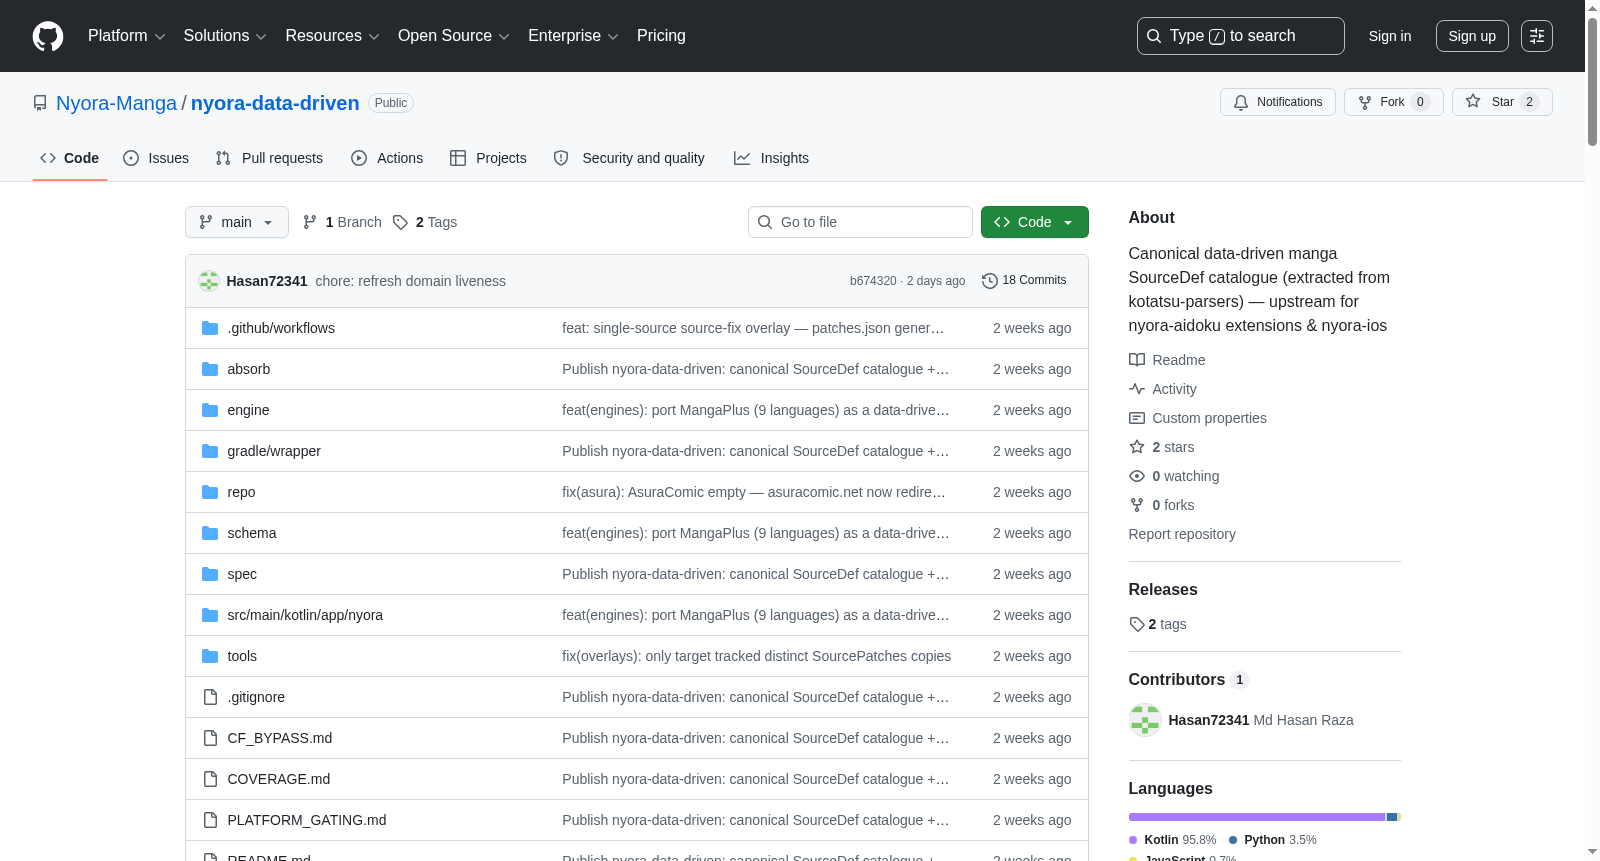Viewport: 1600px width, 861px height.
Task: Open the Nyora-Manga owner link
Action: tap(116, 103)
